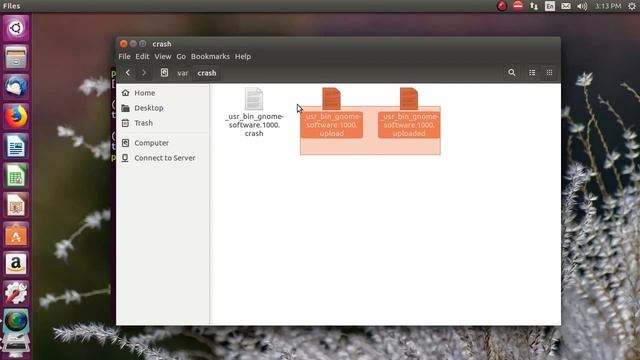Viewport: 640px width, 360px height.
Task: Open Amazon from the dock
Action: click(x=16, y=264)
